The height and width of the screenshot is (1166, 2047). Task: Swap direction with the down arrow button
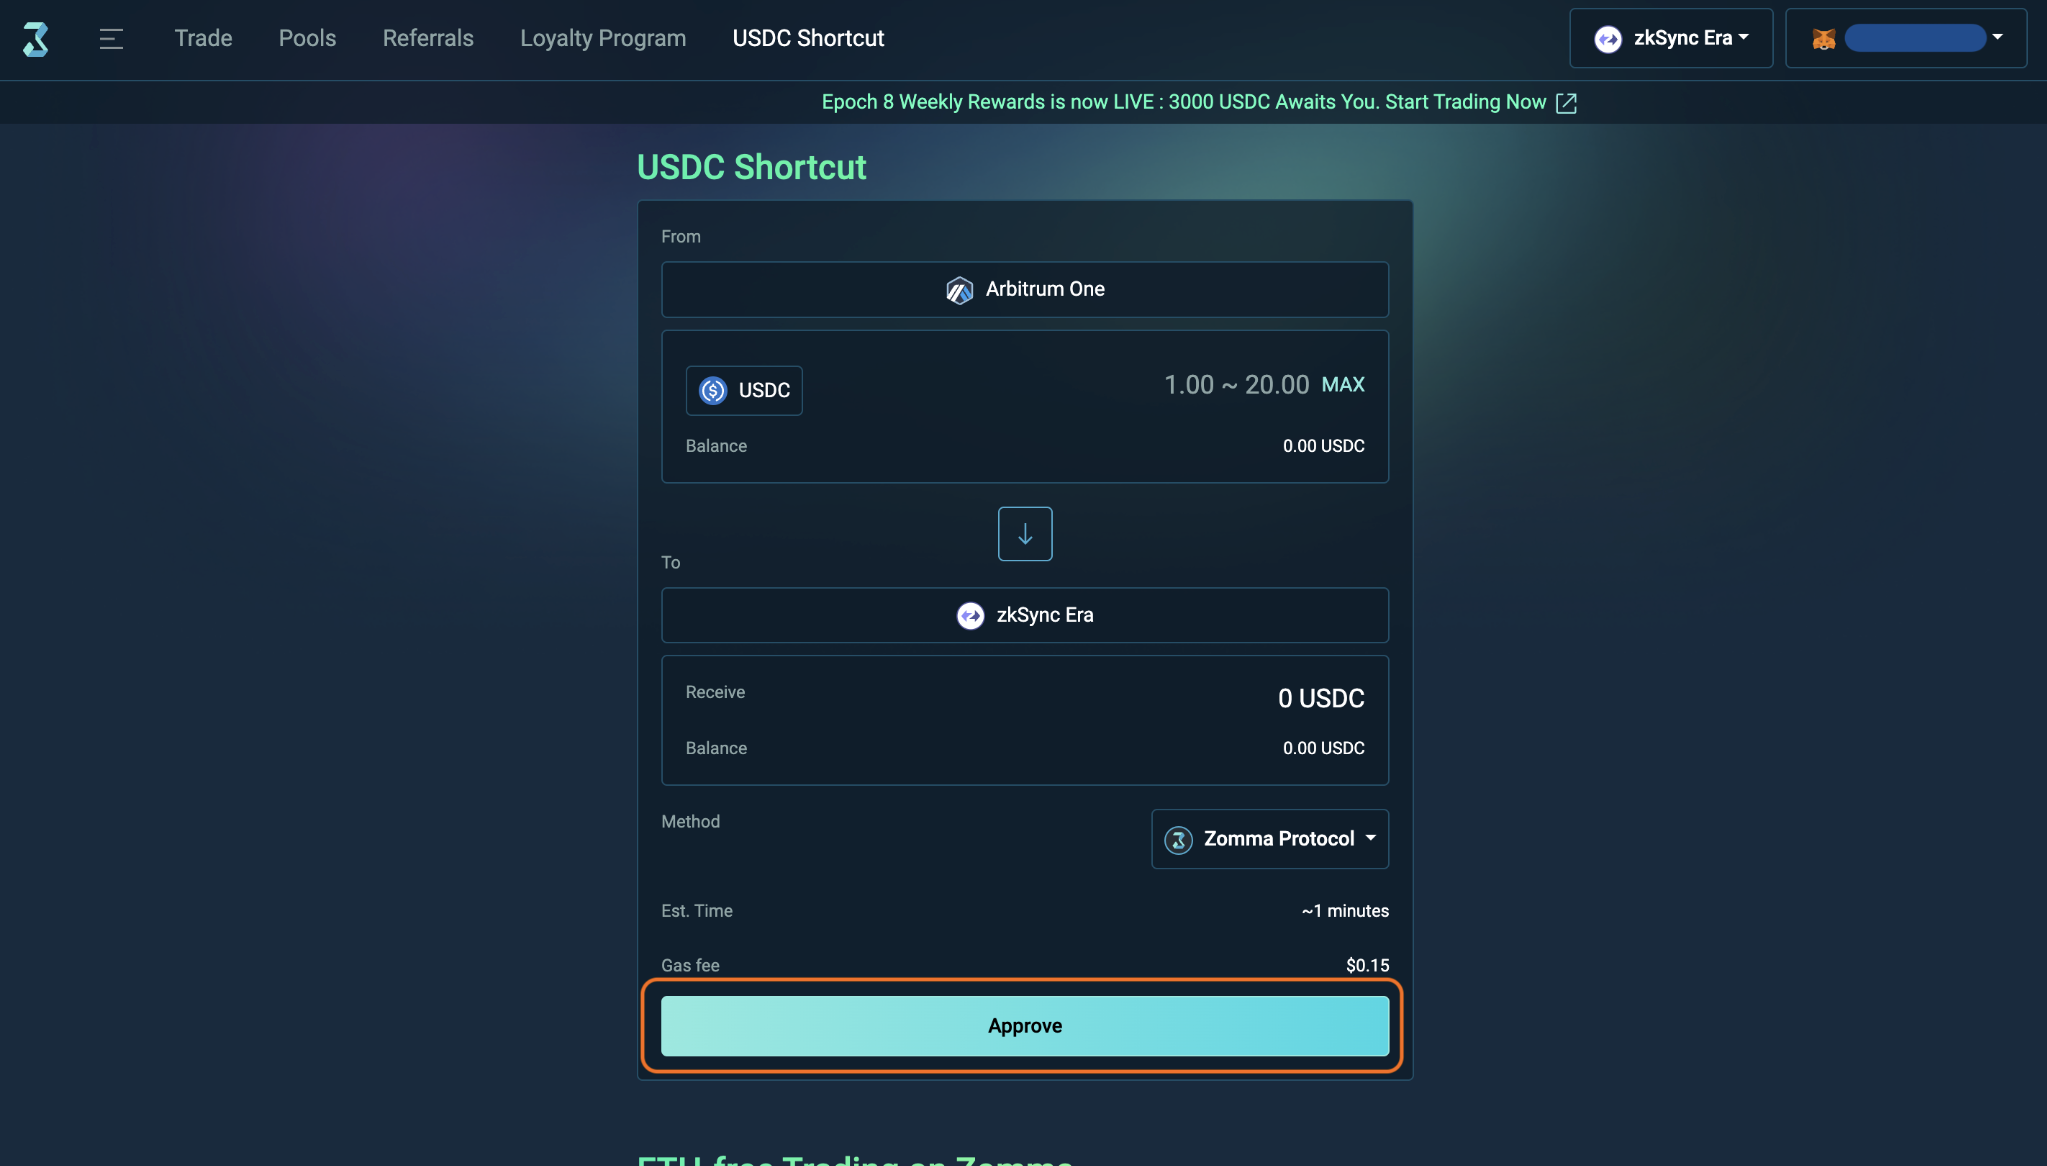tap(1025, 534)
